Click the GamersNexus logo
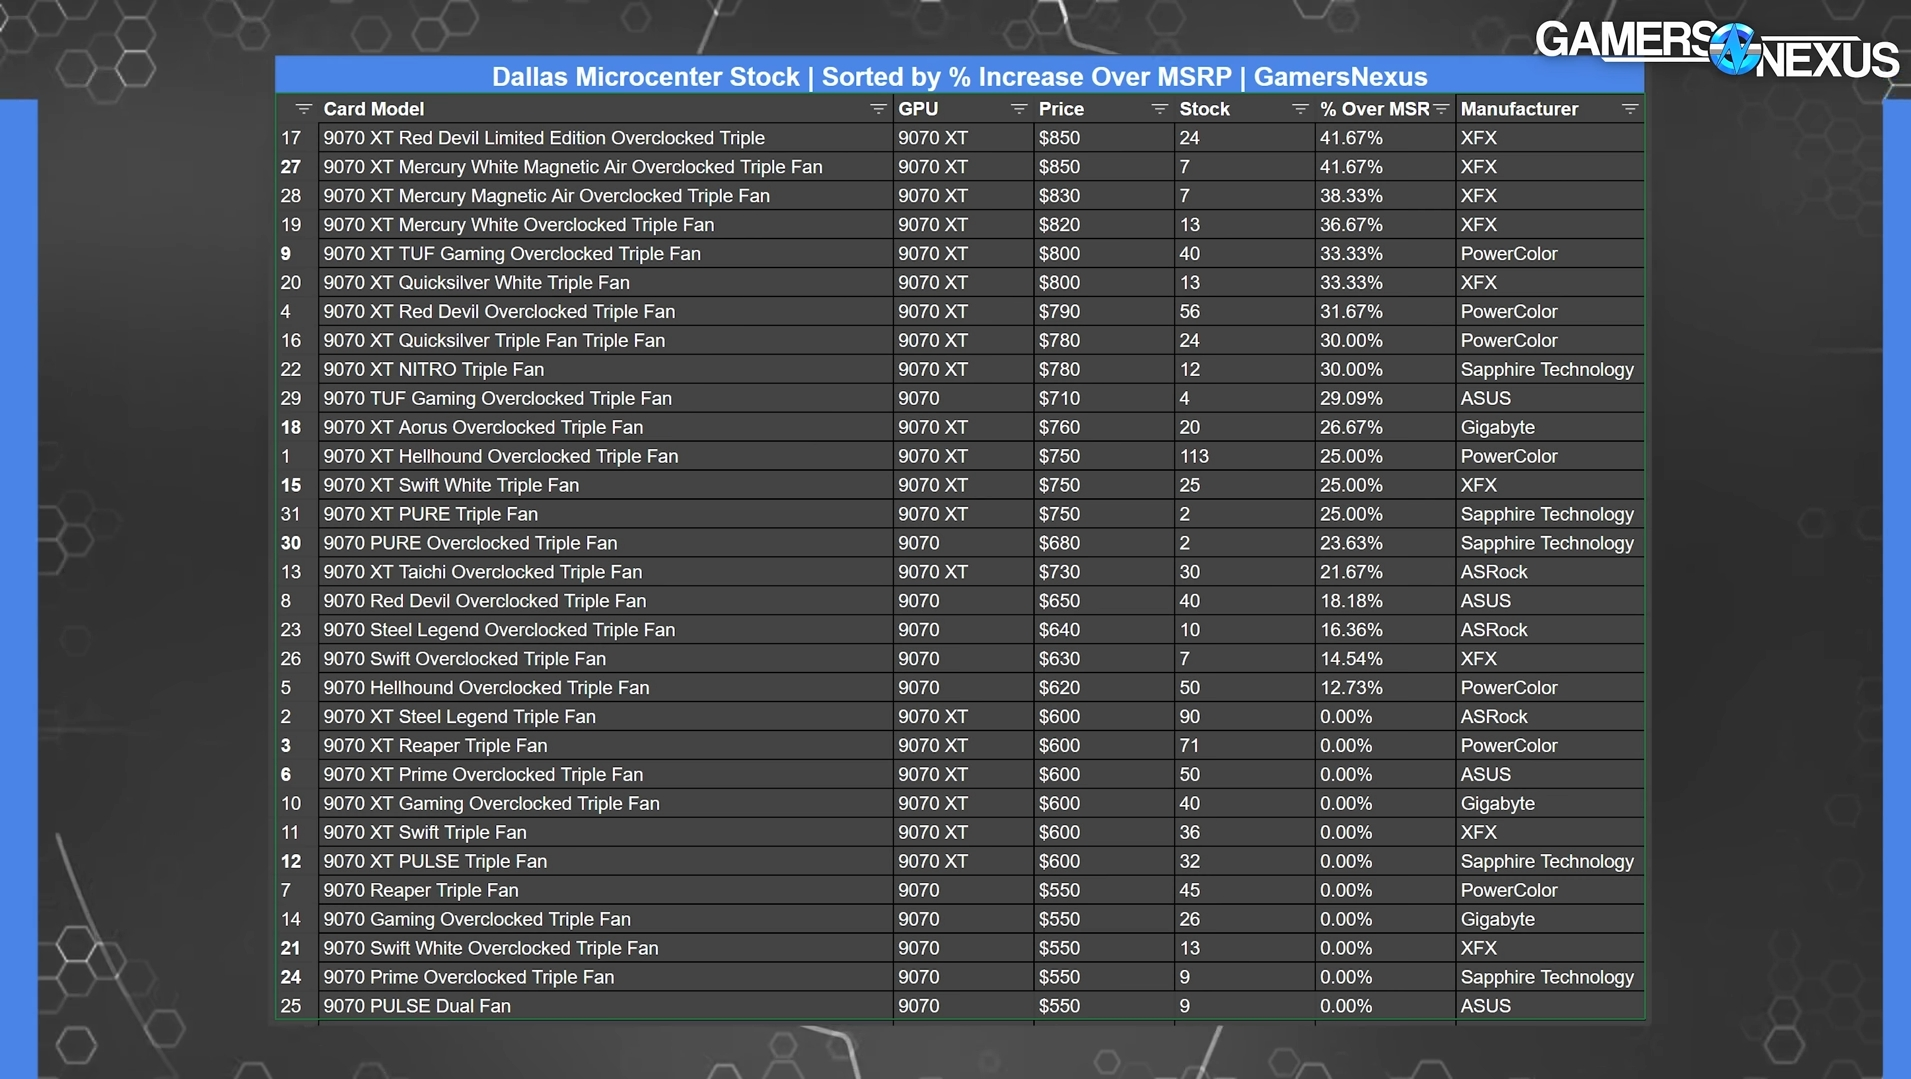The height and width of the screenshot is (1079, 1911). pyautogui.click(x=1716, y=49)
